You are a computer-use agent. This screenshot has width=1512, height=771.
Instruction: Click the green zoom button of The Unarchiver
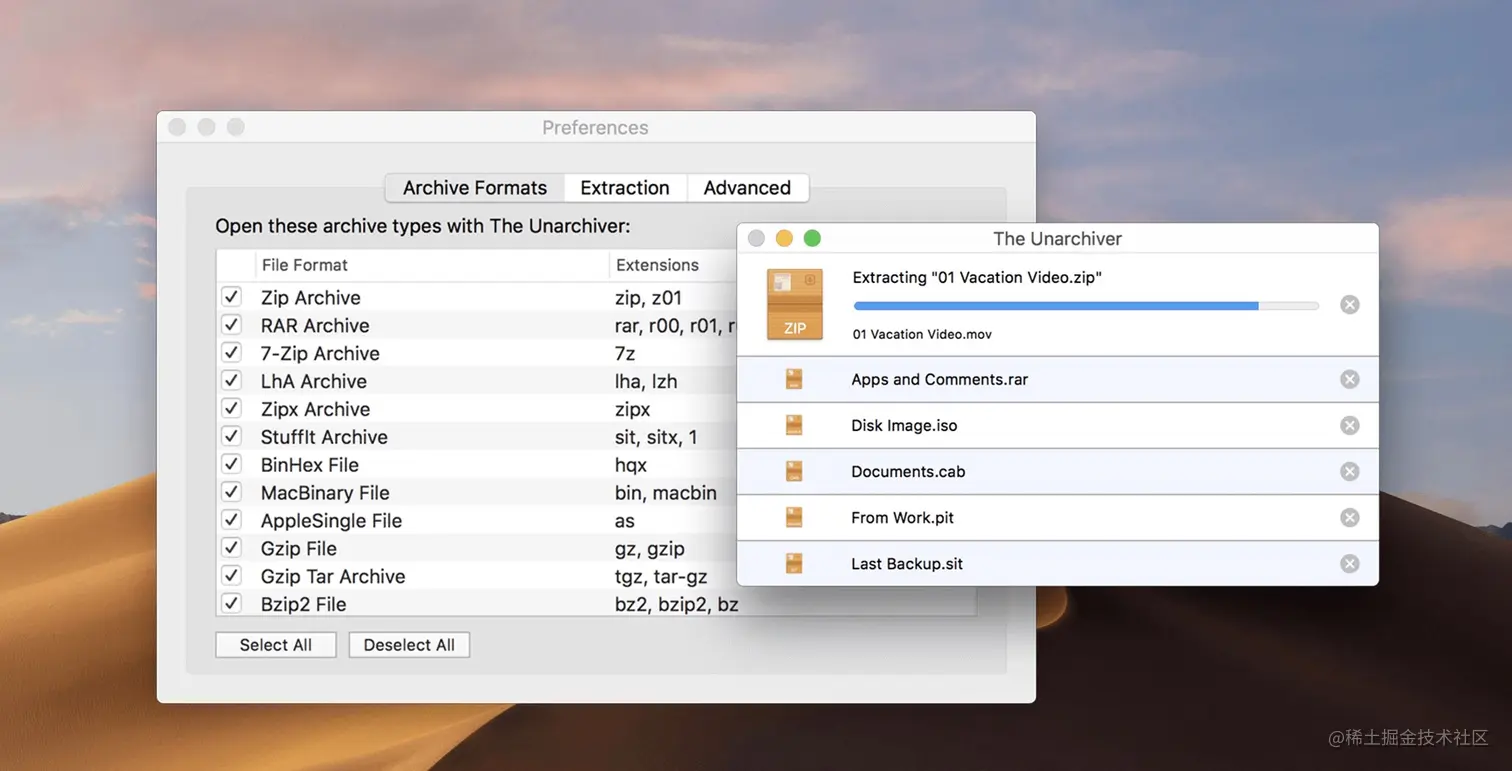pos(812,238)
